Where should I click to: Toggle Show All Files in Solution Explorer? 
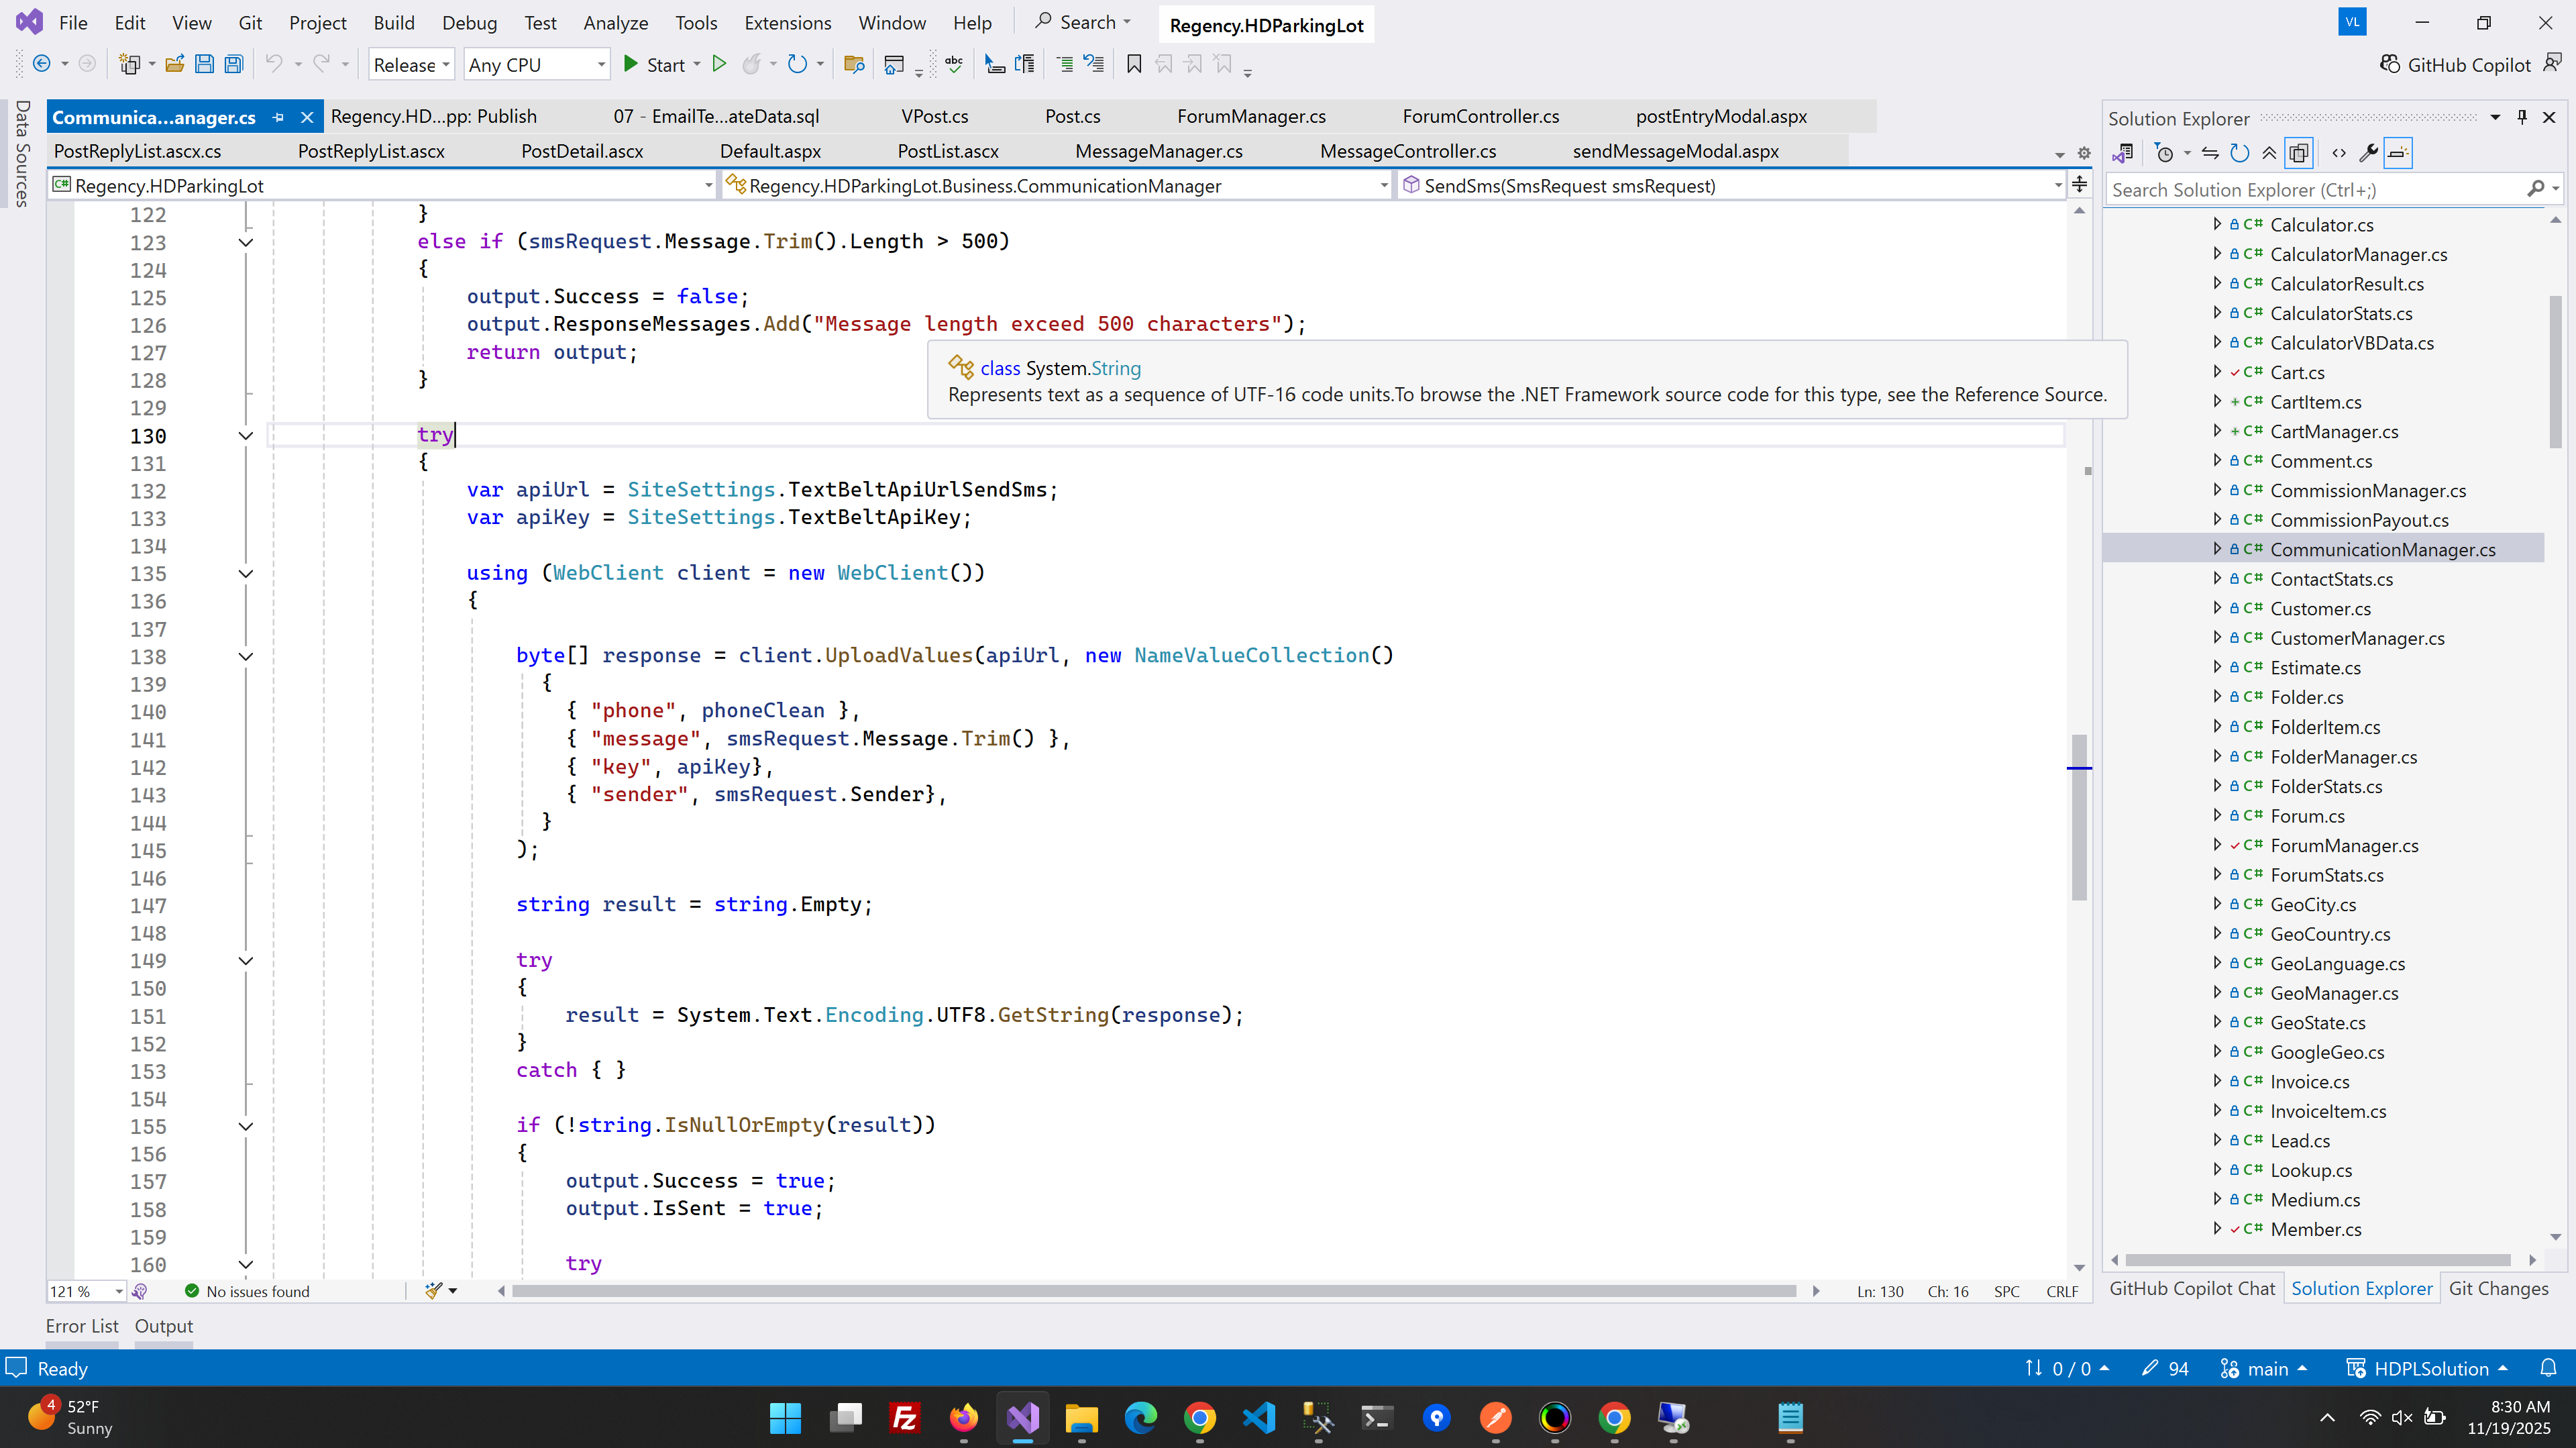click(x=2299, y=153)
